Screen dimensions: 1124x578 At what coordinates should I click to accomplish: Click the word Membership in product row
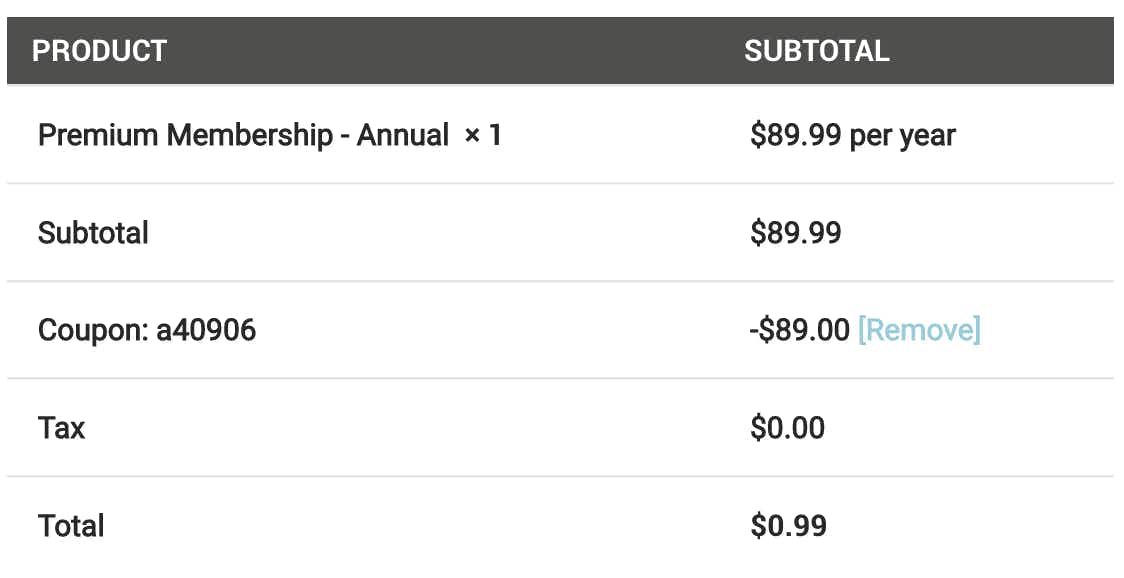249,135
